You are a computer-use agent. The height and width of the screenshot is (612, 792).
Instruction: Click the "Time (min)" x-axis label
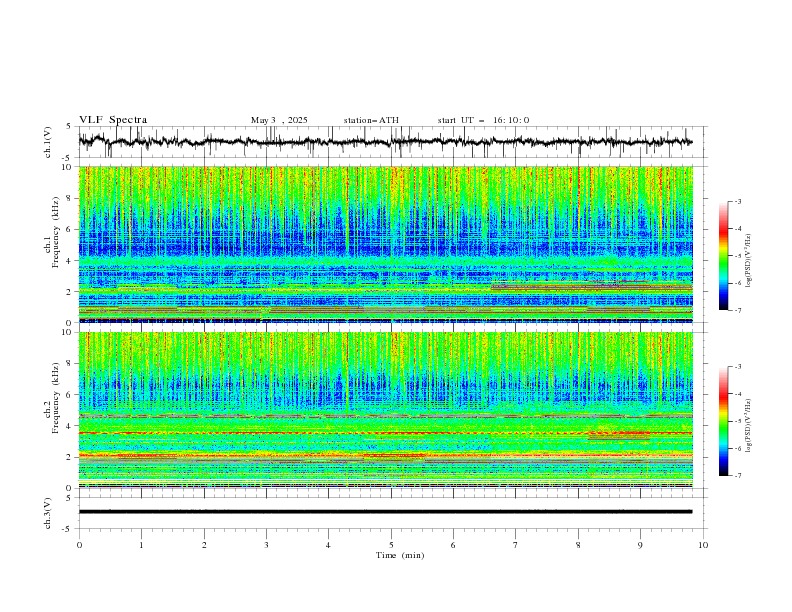click(400, 555)
